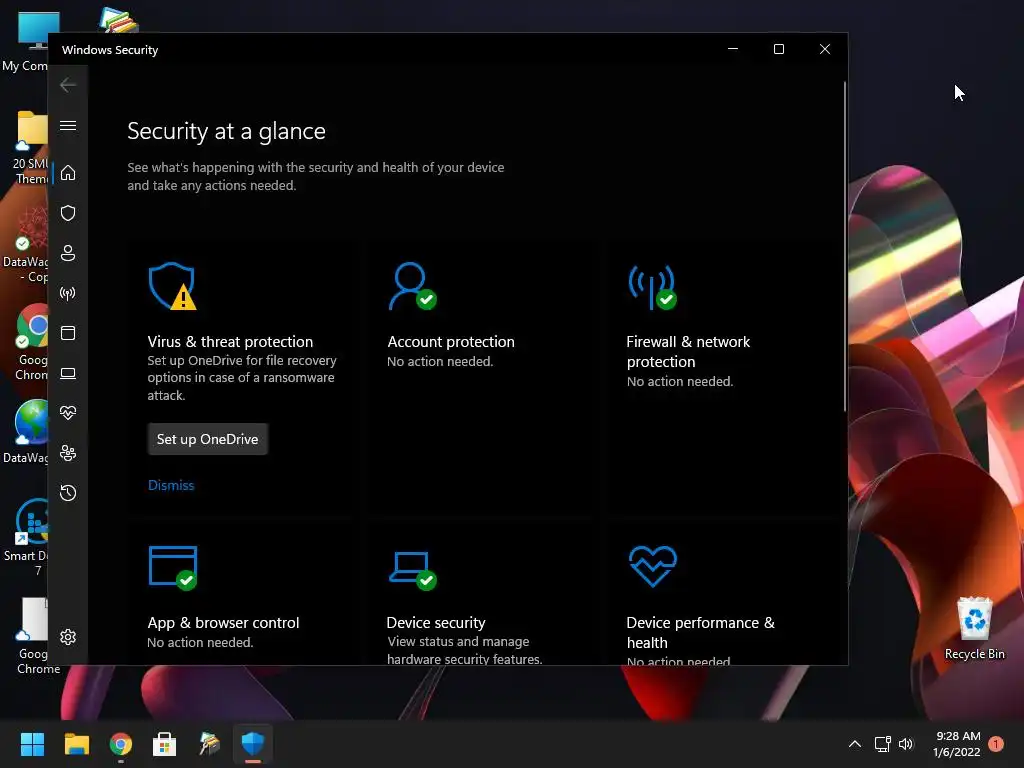Screen dimensions: 1024x768
Task: Open Device performance & health heading
Action: pyautogui.click(x=701, y=633)
